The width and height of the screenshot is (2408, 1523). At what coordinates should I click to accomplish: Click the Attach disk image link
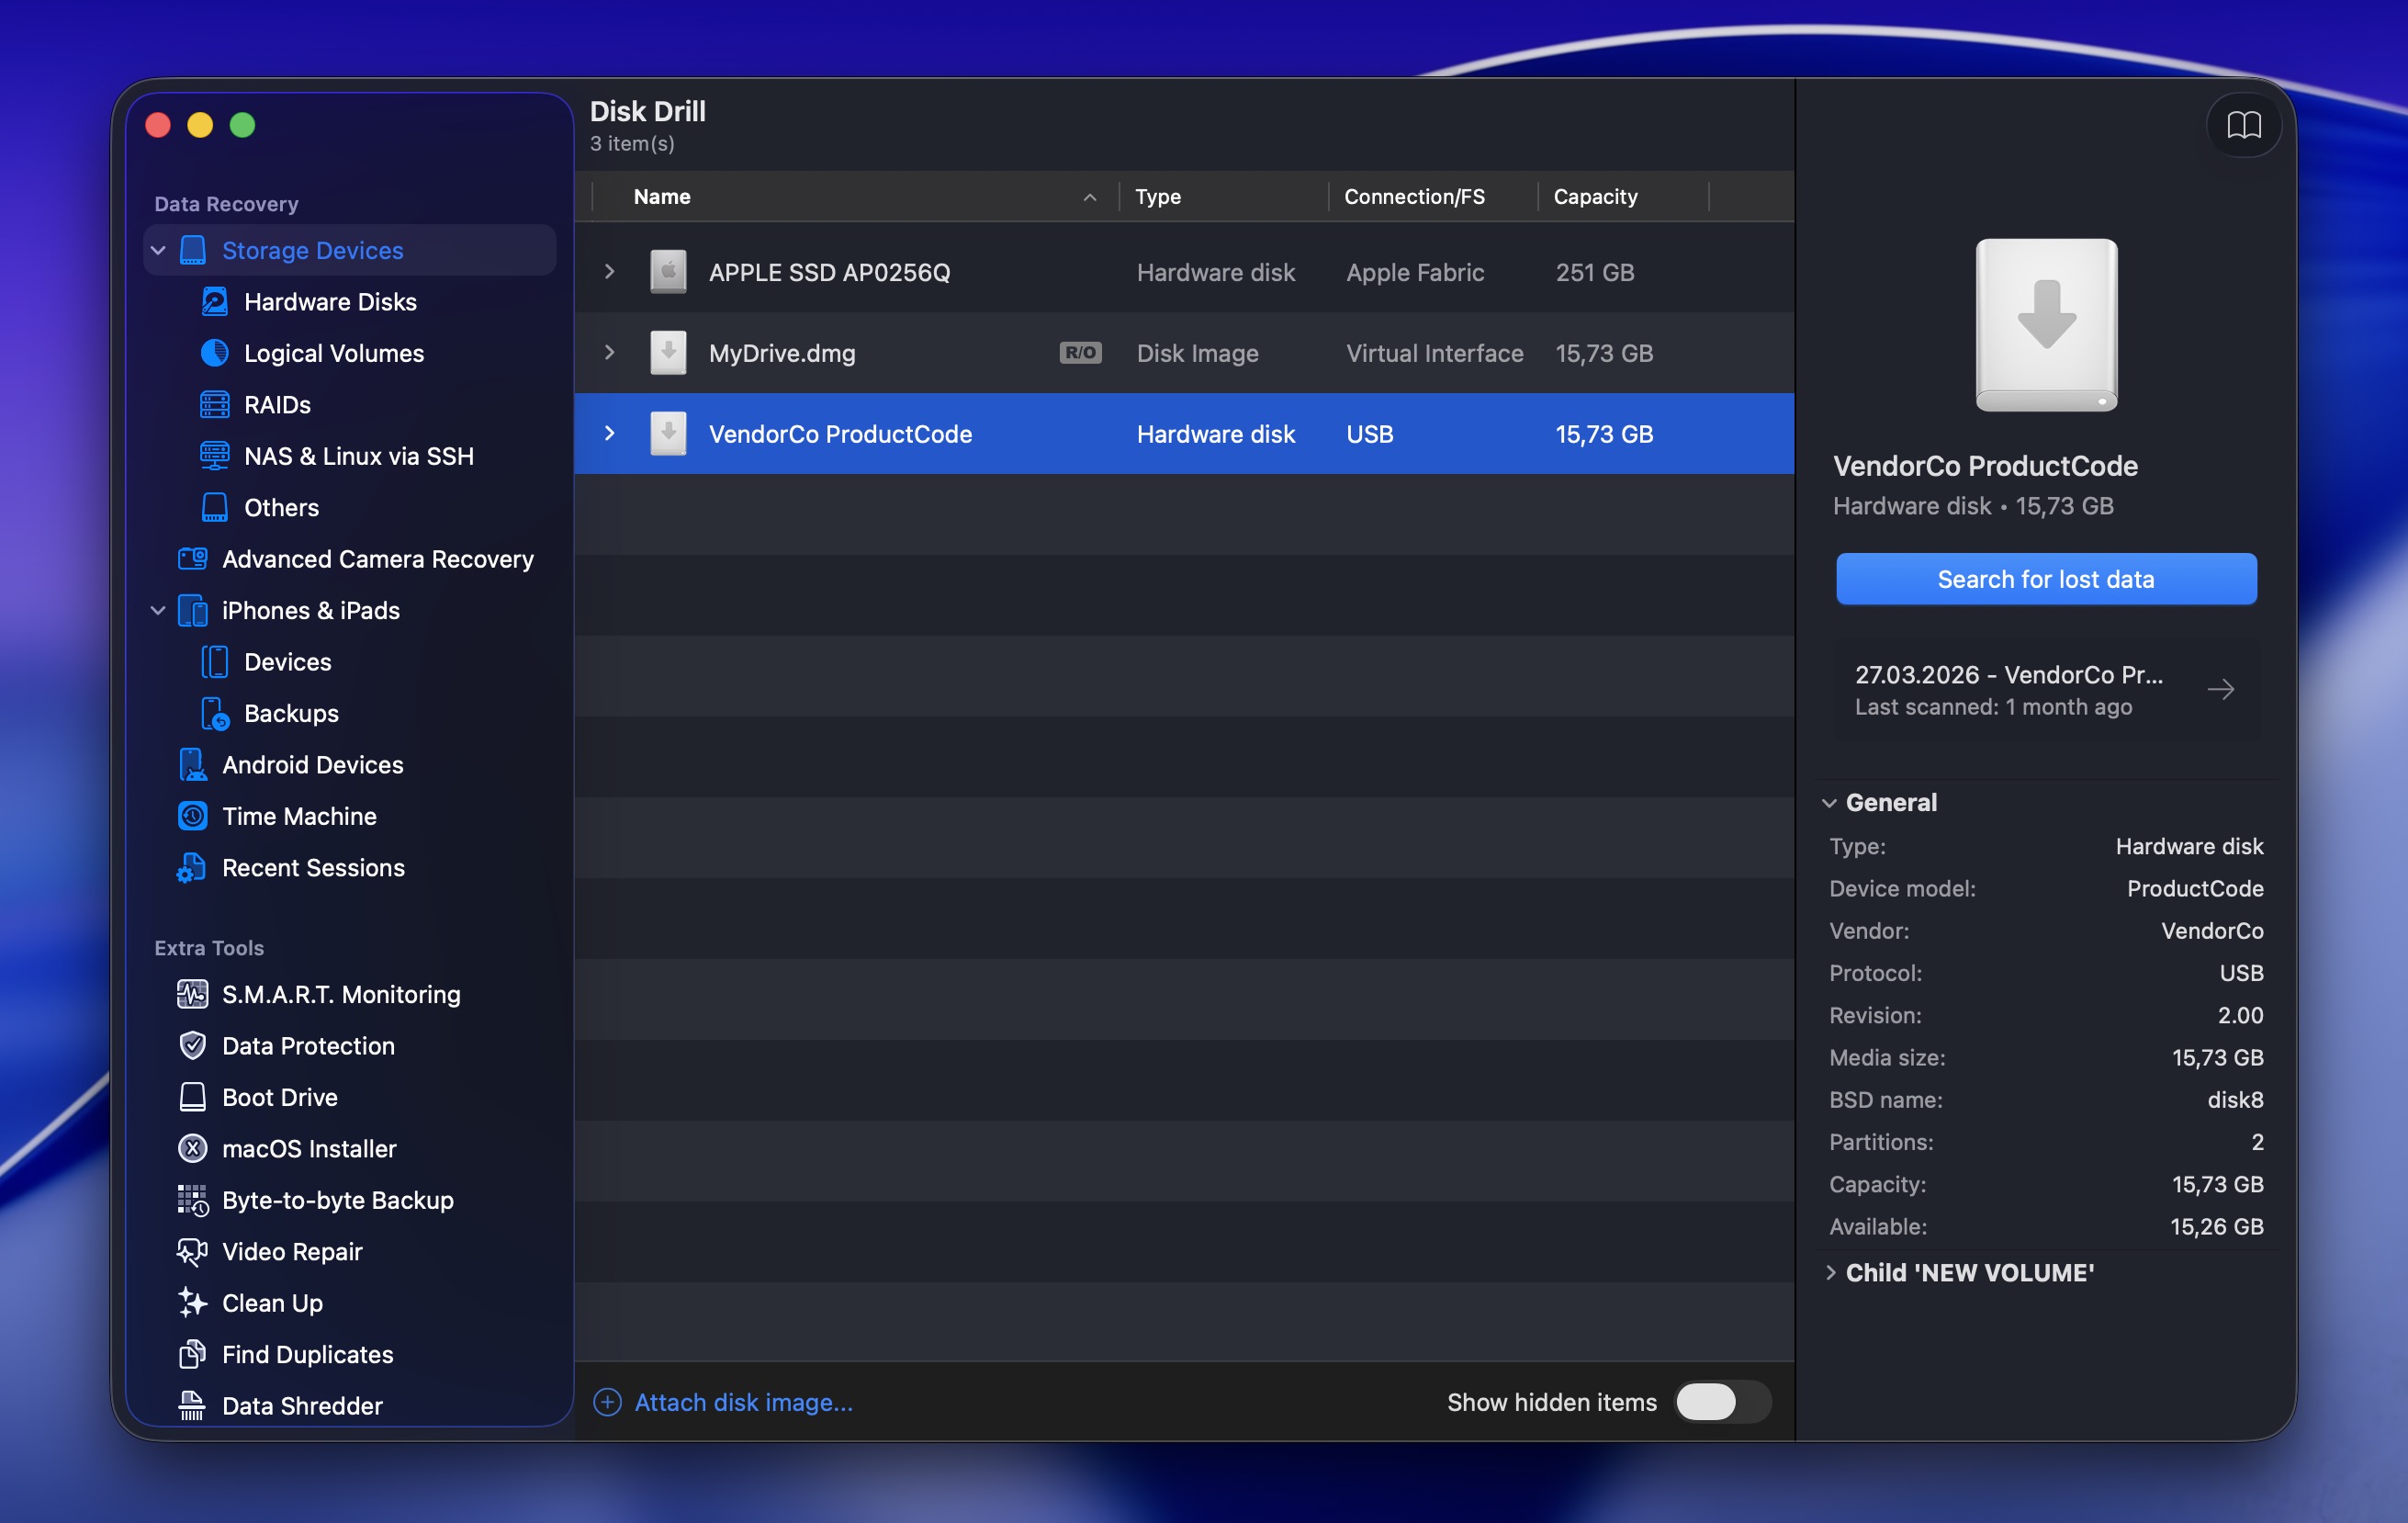[x=744, y=1402]
